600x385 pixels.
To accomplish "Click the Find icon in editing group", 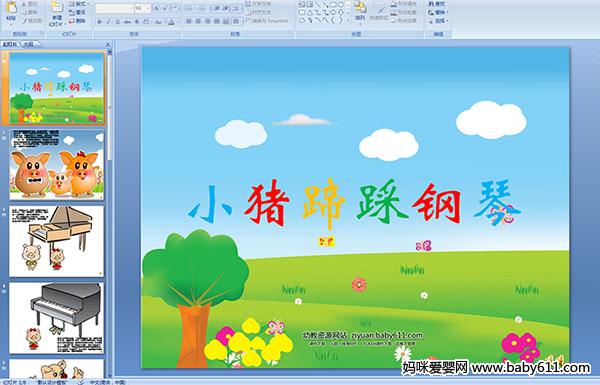I will tap(437, 4).
